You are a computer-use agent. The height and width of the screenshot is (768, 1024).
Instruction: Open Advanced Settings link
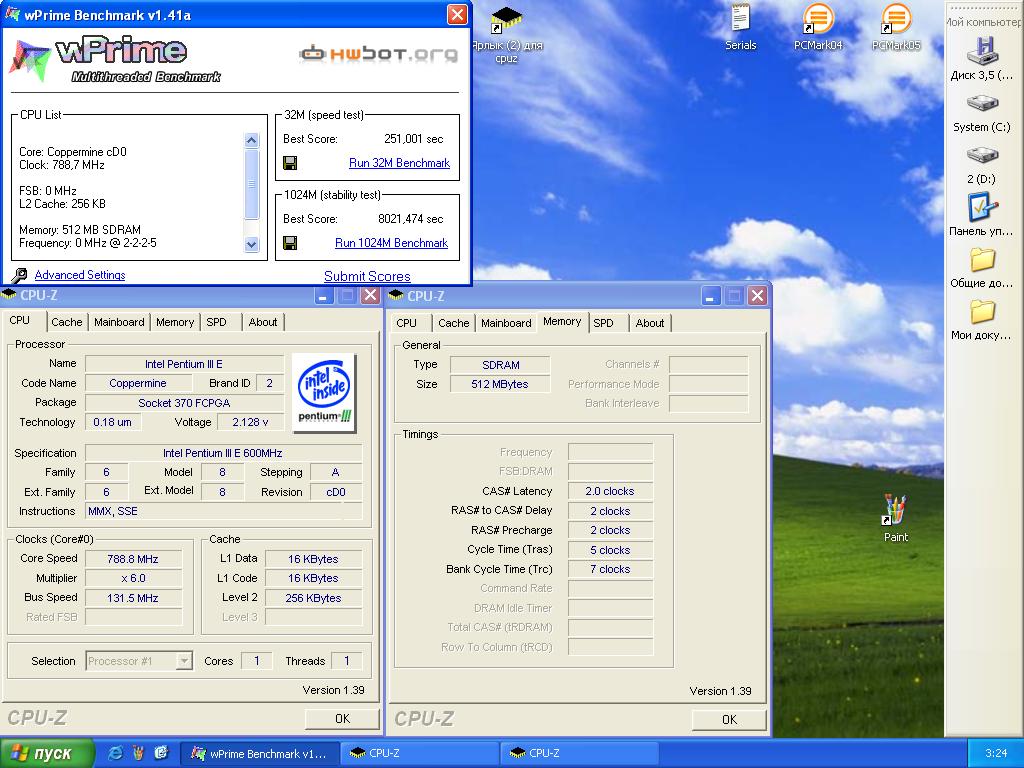[x=80, y=275]
